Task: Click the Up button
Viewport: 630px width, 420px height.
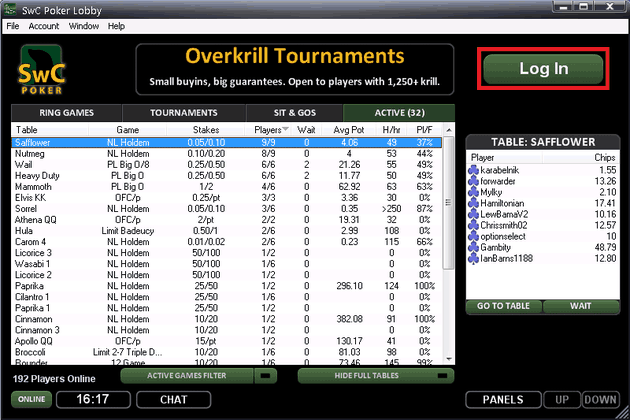Action: [x=562, y=400]
